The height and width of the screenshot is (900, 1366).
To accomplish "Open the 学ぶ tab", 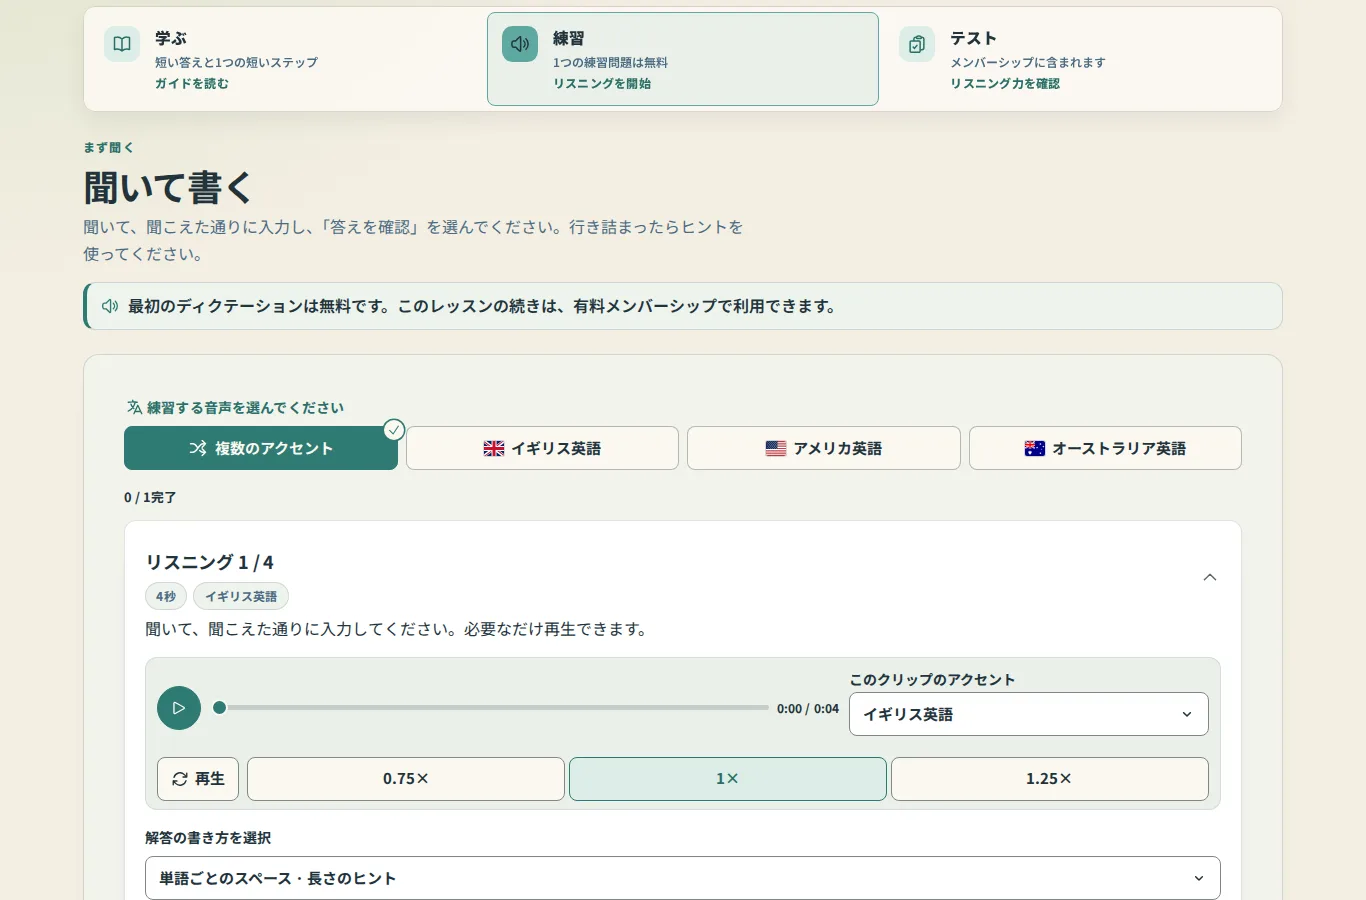I will tap(285, 59).
